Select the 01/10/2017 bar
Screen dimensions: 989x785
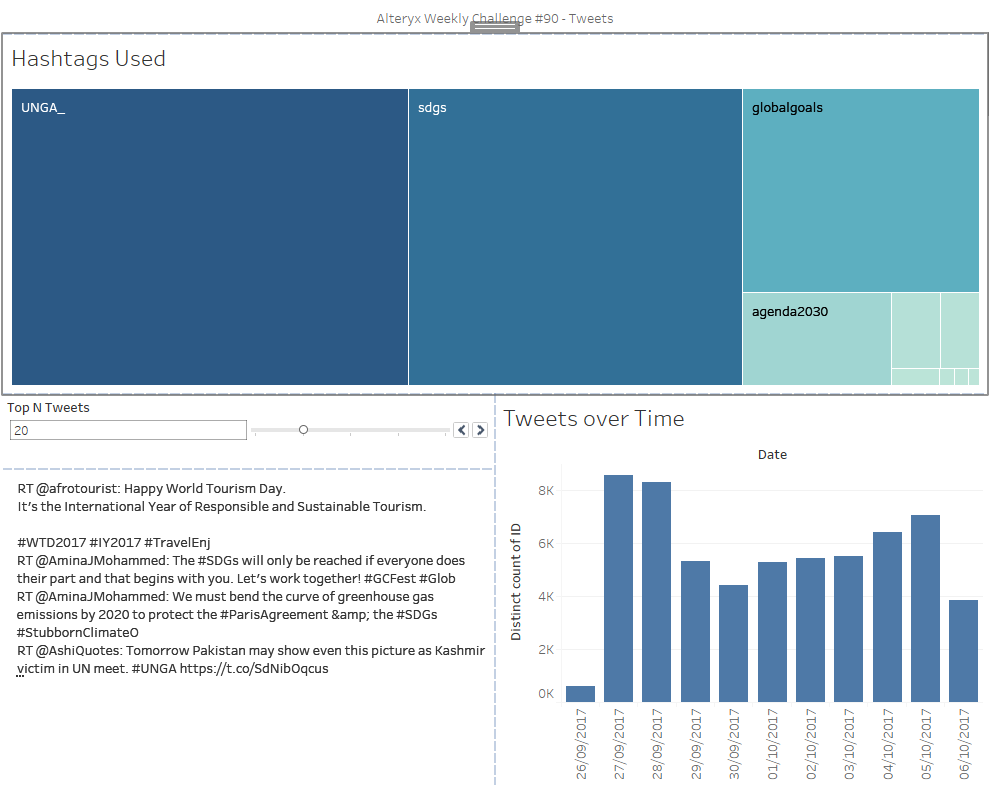[x=772, y=632]
